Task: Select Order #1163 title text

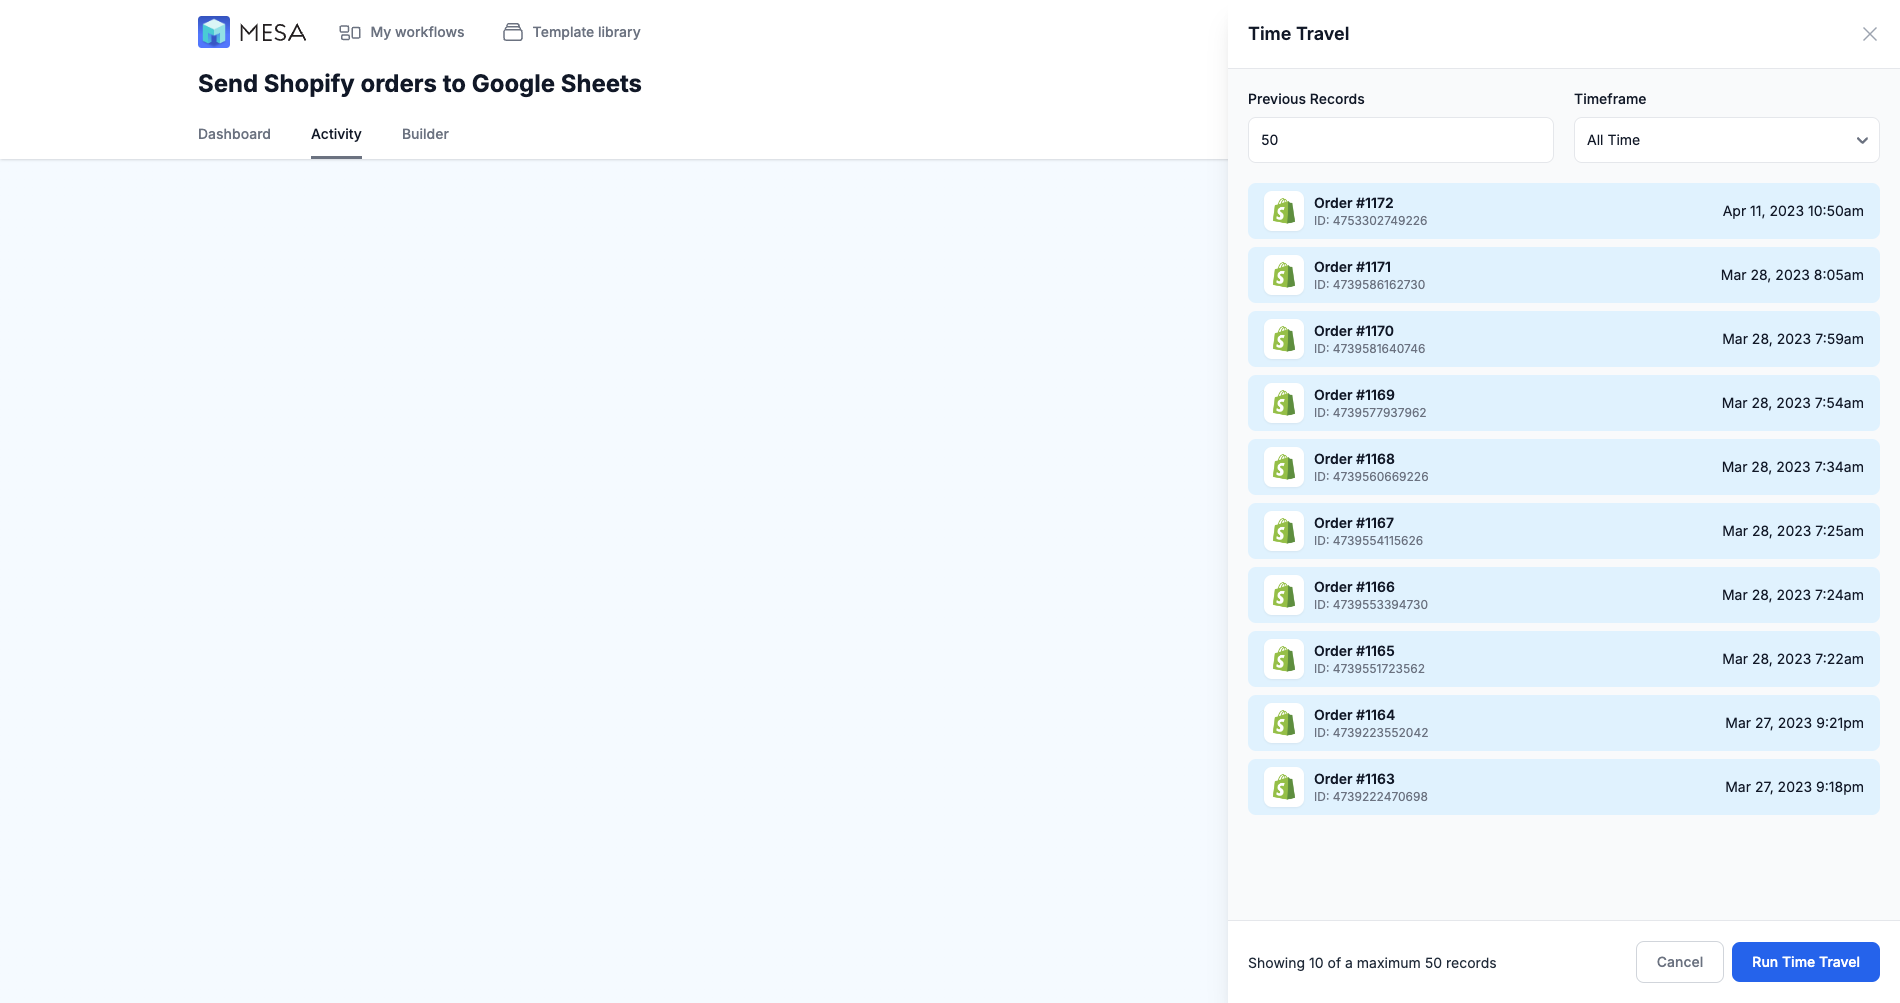Action: 1354,779
